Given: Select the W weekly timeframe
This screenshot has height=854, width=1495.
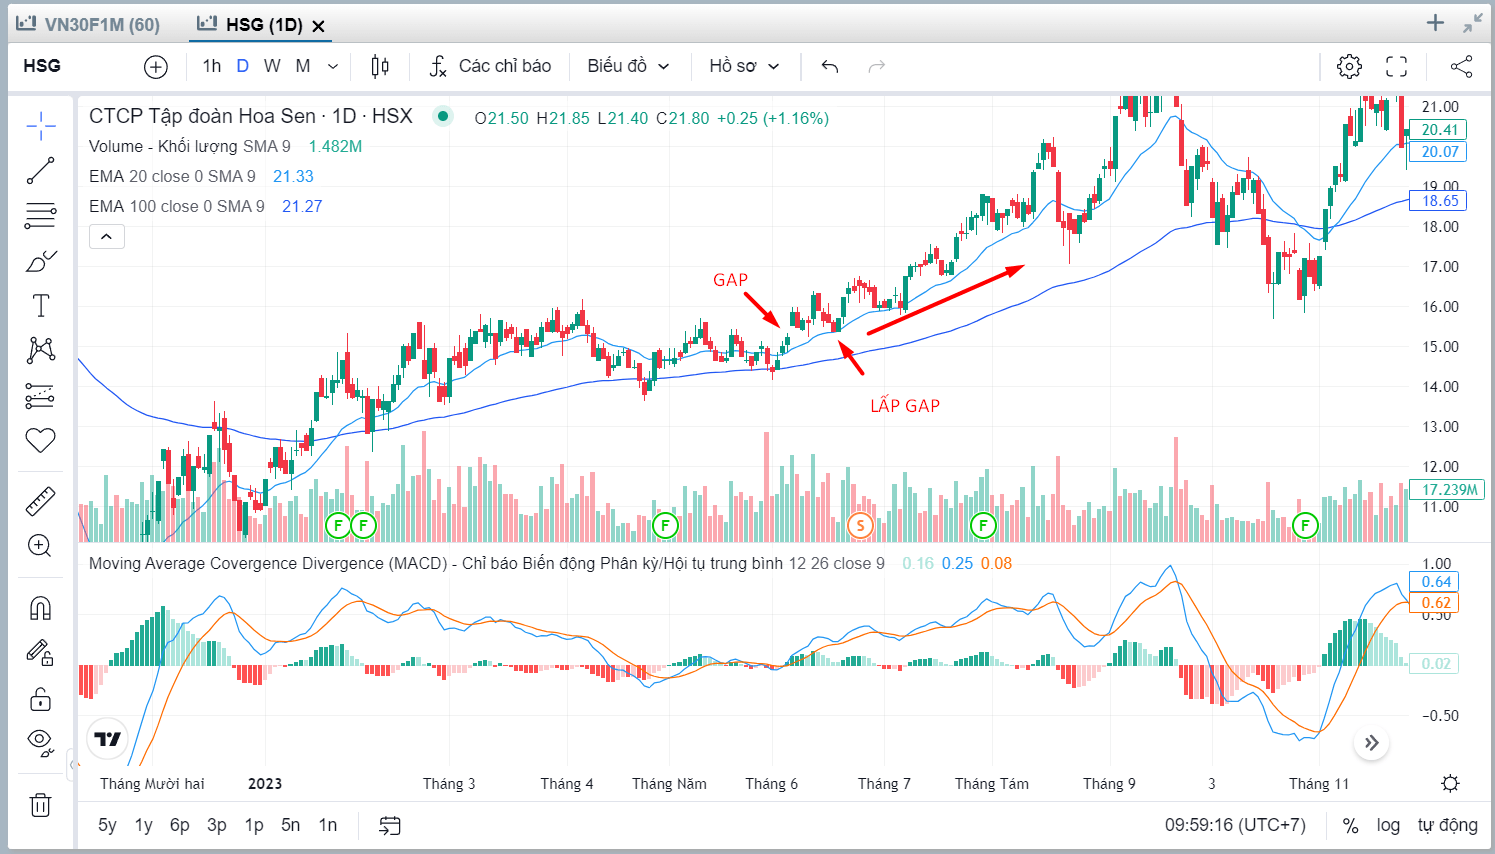Looking at the screenshot, I should [x=272, y=66].
